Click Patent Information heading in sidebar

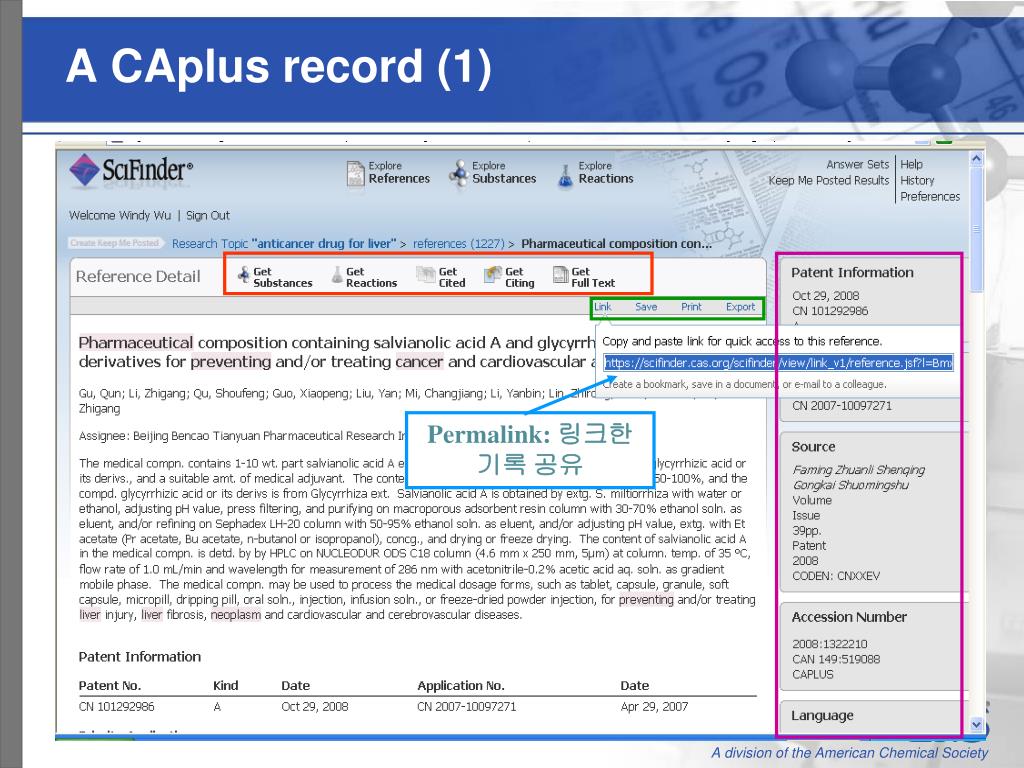(852, 273)
